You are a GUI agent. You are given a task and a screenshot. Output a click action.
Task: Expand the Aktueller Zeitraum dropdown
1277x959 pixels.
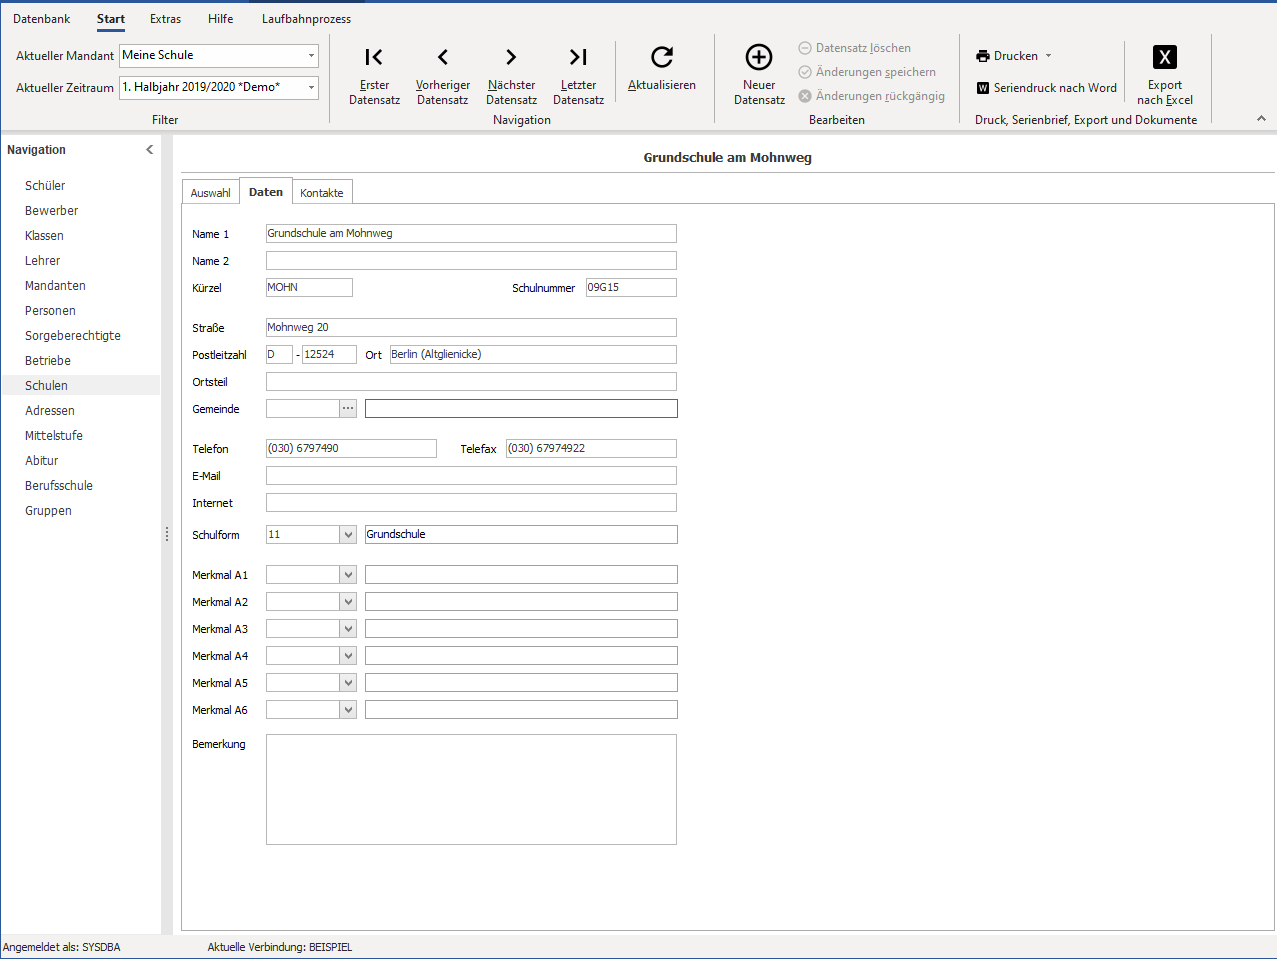tap(311, 88)
